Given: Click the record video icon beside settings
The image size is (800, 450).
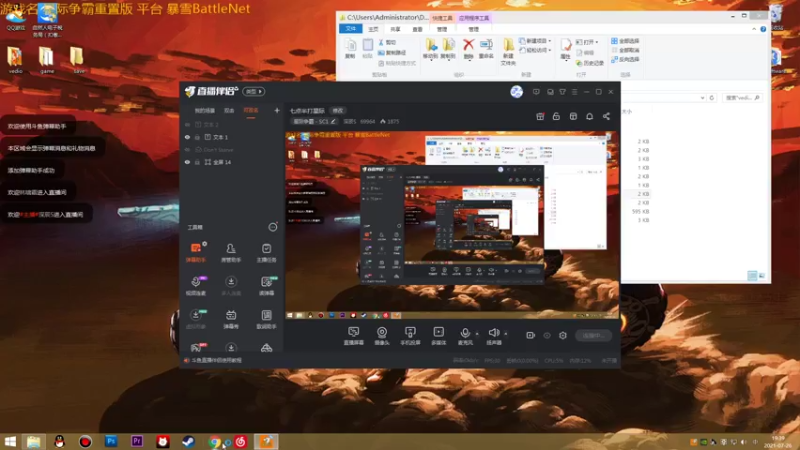Looking at the screenshot, I should (530, 335).
